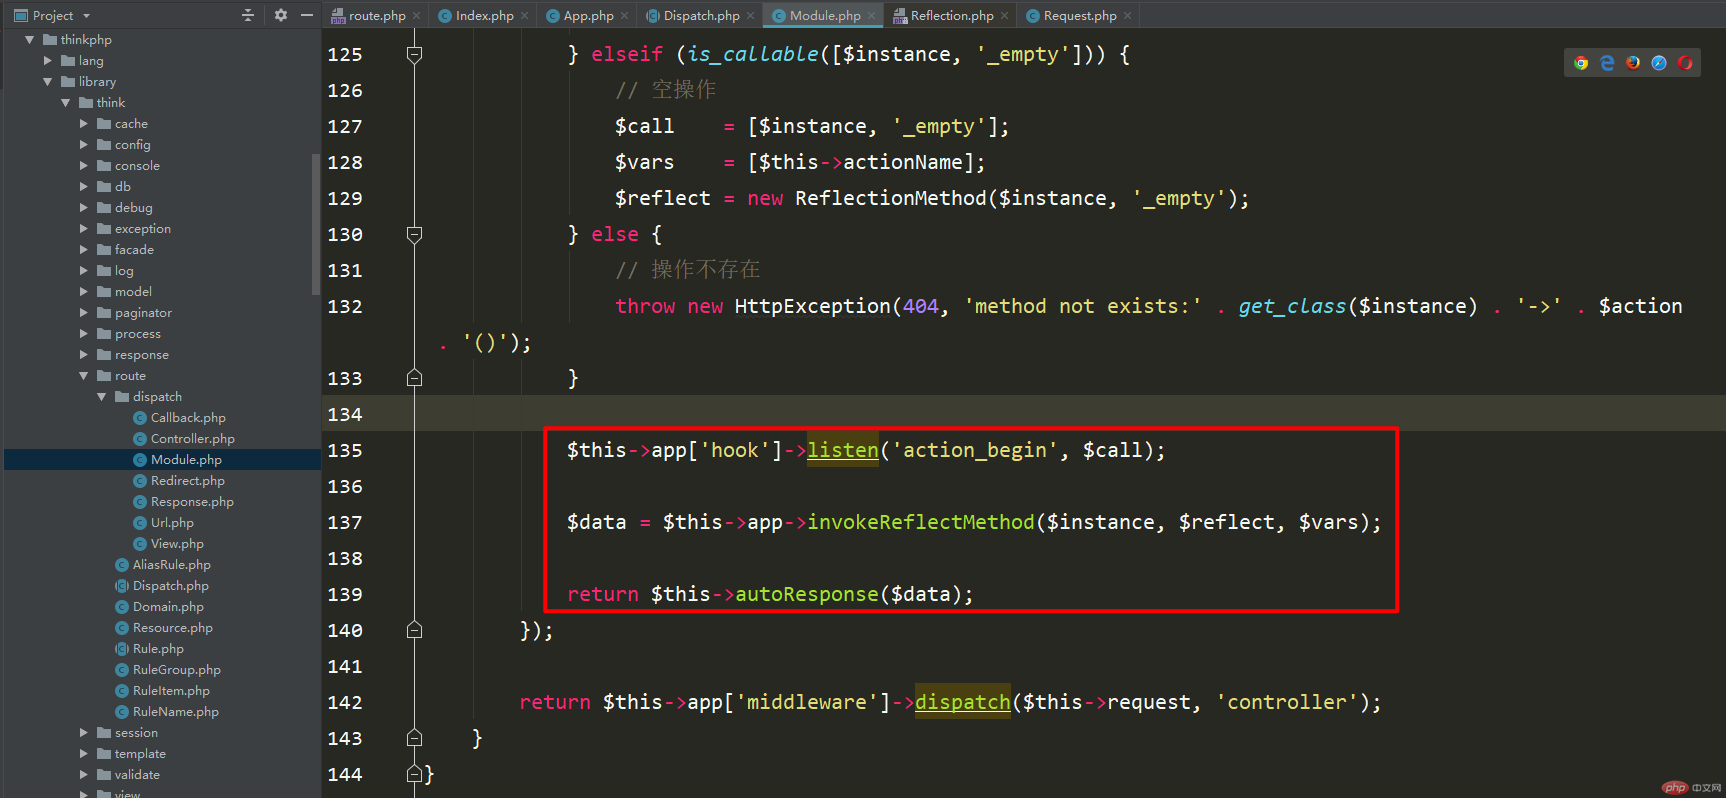Viewport: 1726px width, 798px height.
Task: Click Project panel settings gear icon
Action: tap(281, 15)
